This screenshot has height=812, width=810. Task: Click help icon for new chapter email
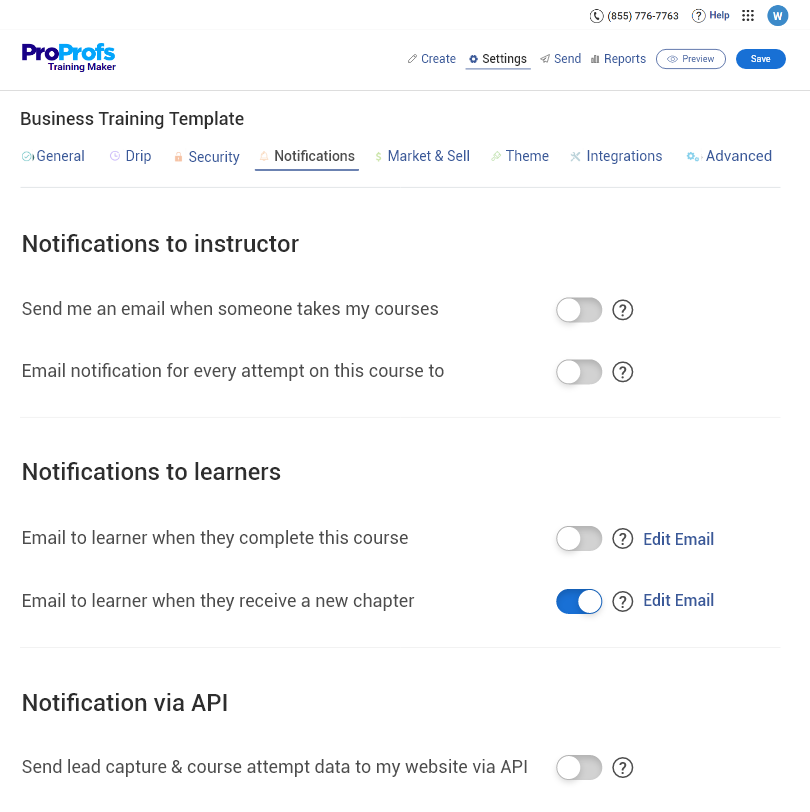pyautogui.click(x=623, y=601)
